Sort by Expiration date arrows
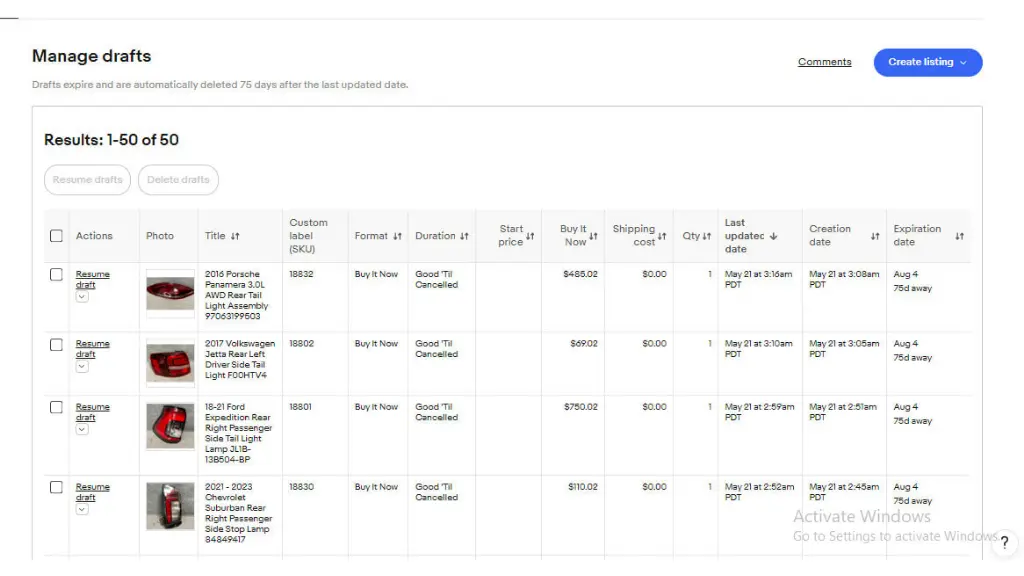 point(959,236)
